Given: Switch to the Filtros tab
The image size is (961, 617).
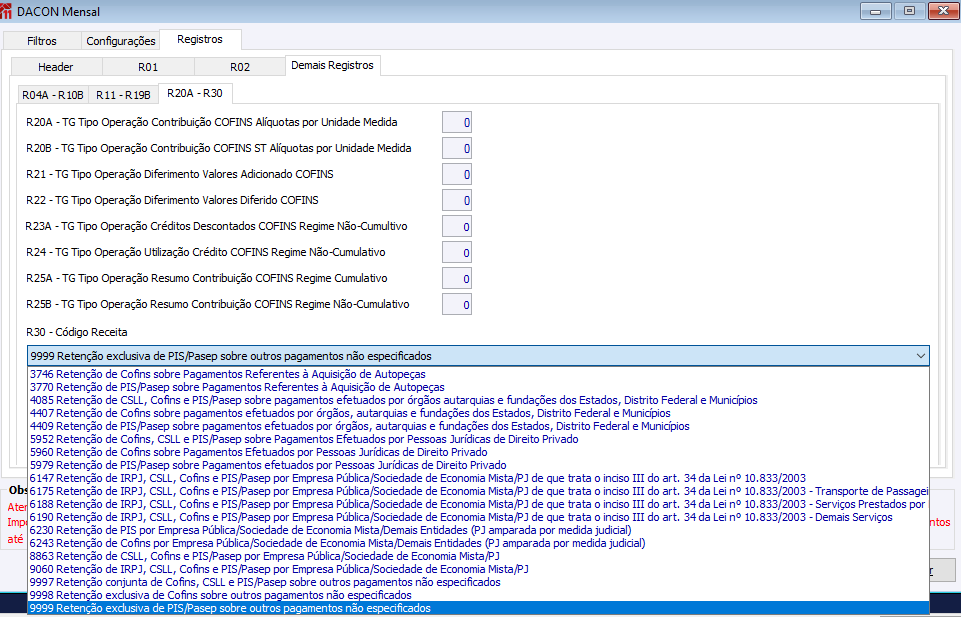Looking at the screenshot, I should (x=42, y=41).
